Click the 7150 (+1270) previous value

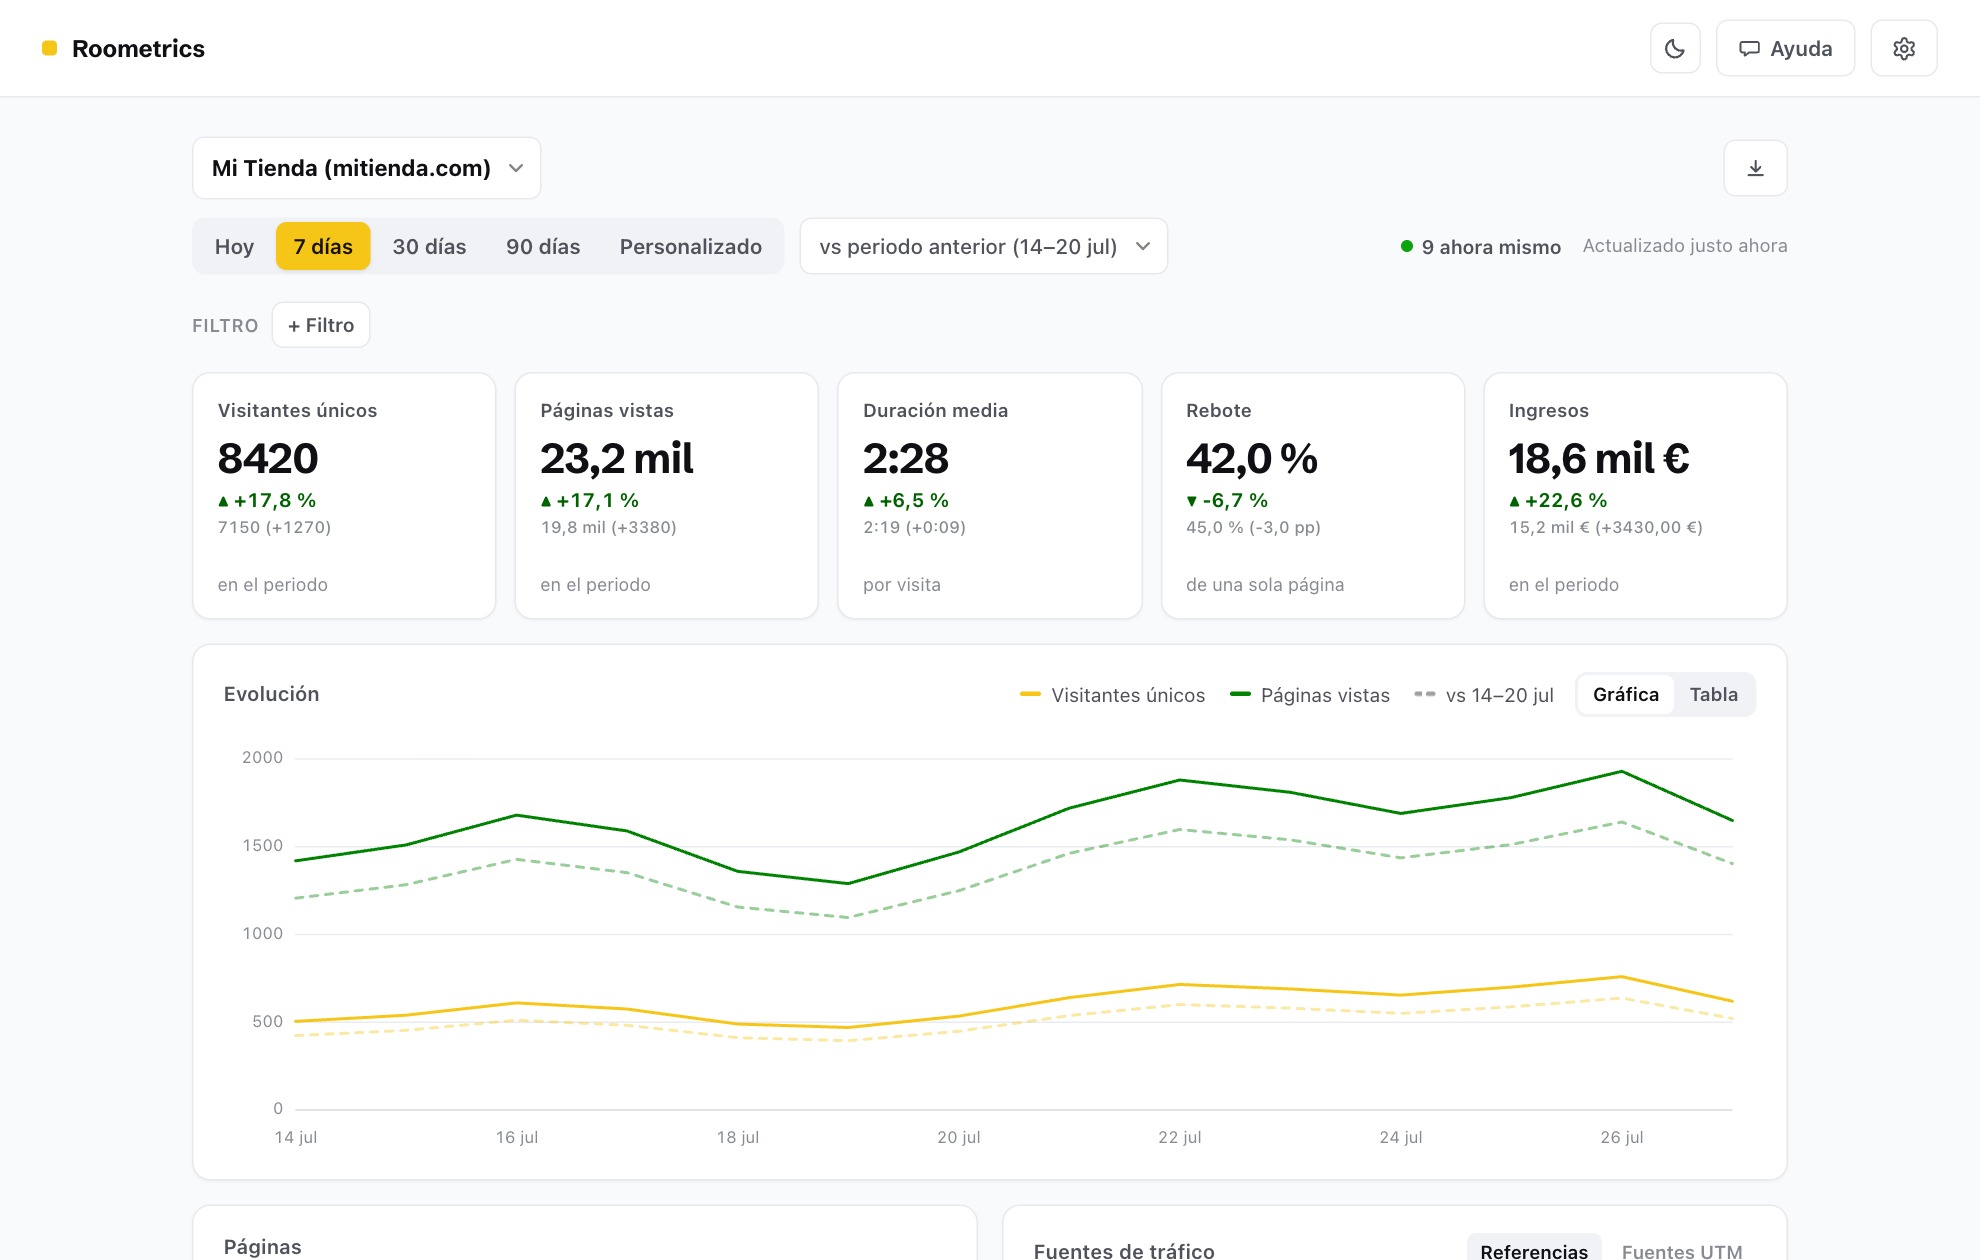click(274, 527)
